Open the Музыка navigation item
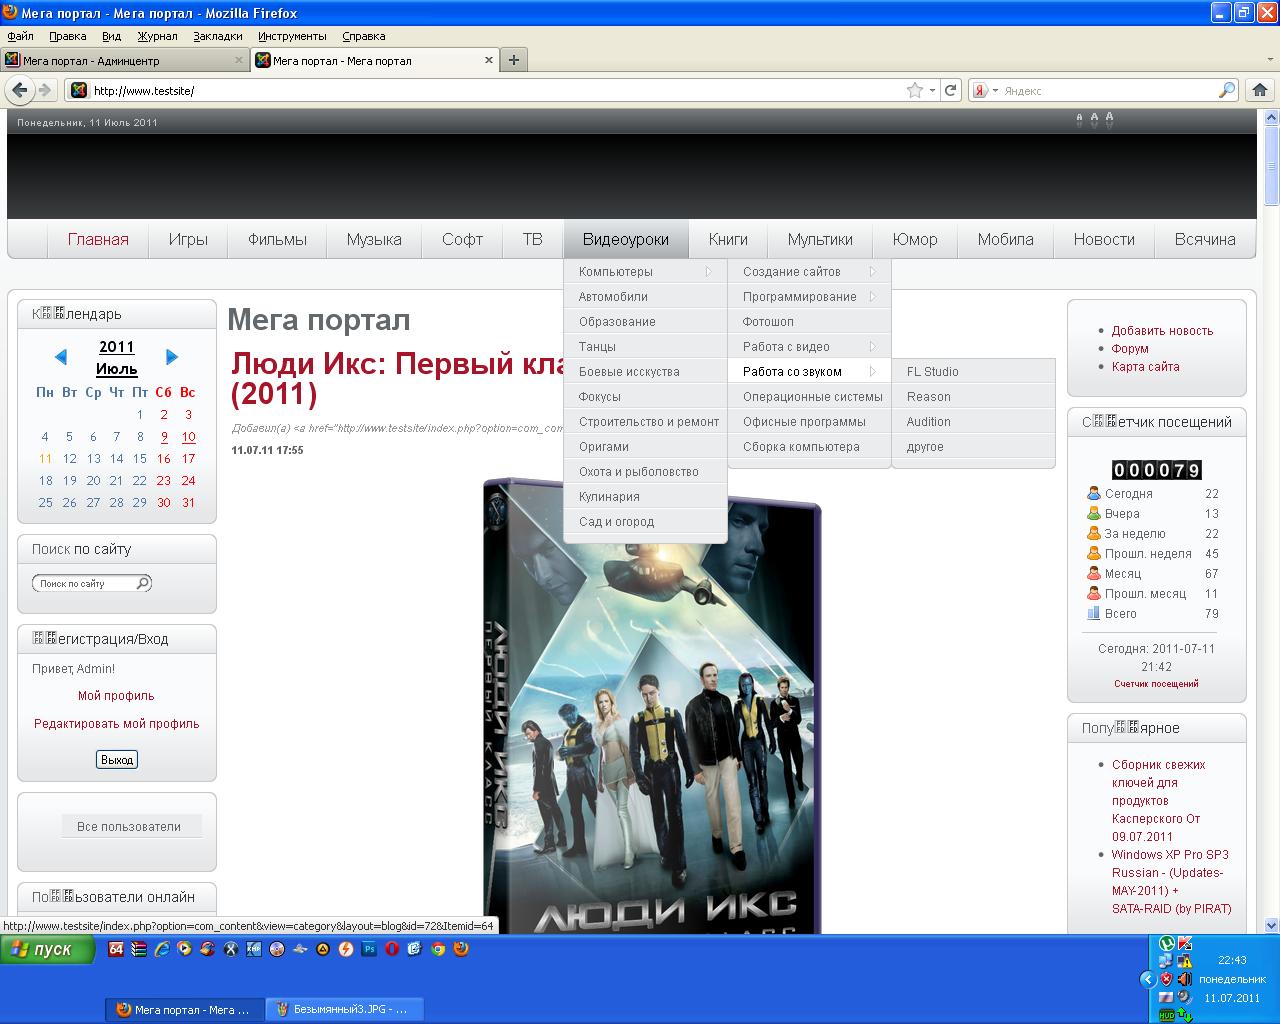This screenshot has width=1280, height=1024. point(374,240)
